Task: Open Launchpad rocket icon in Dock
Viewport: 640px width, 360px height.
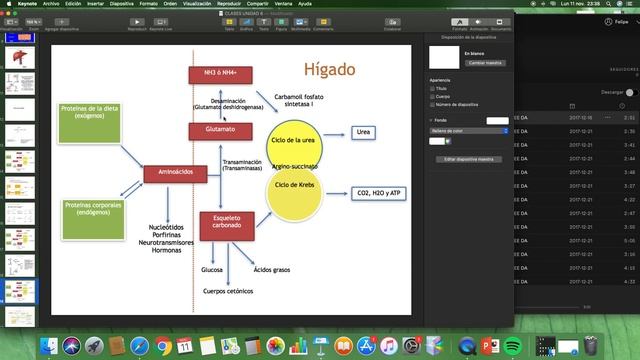Action: tap(94, 346)
